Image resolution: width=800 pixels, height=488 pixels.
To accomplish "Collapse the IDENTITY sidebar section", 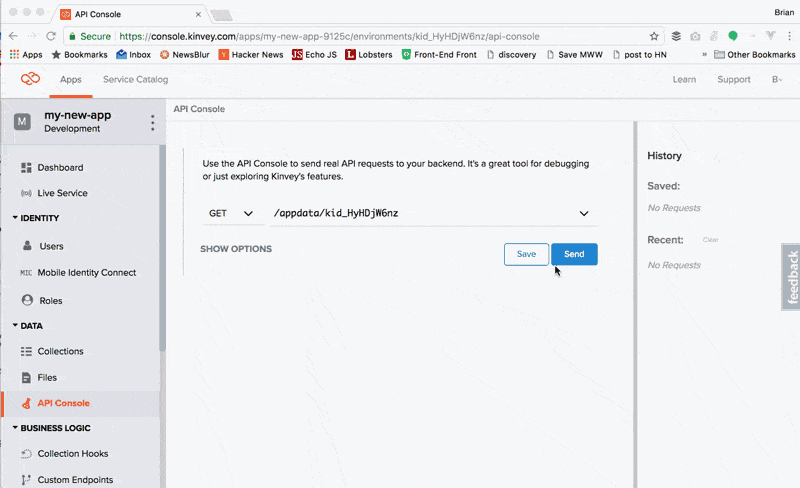I will pos(16,218).
